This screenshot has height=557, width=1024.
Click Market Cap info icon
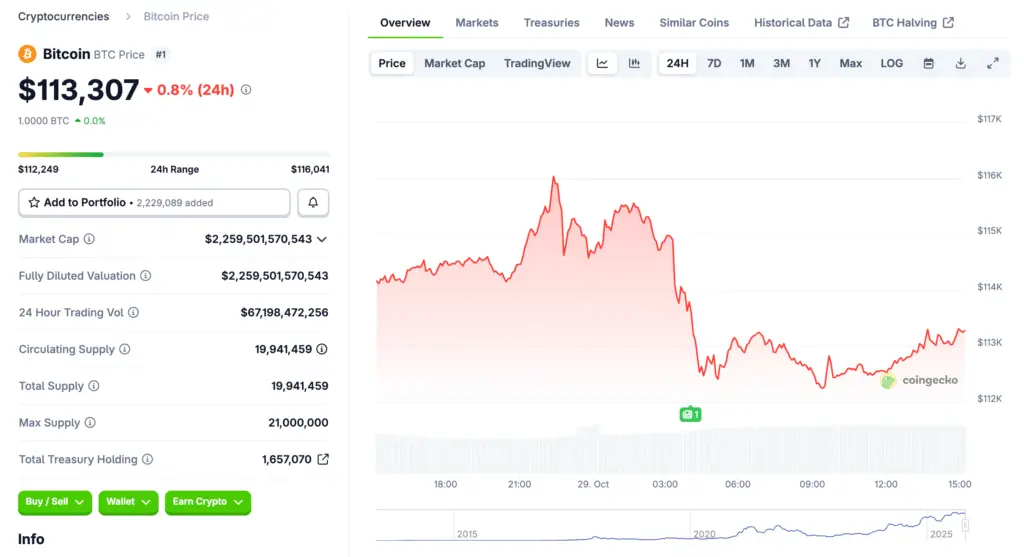pyautogui.click(x=89, y=240)
